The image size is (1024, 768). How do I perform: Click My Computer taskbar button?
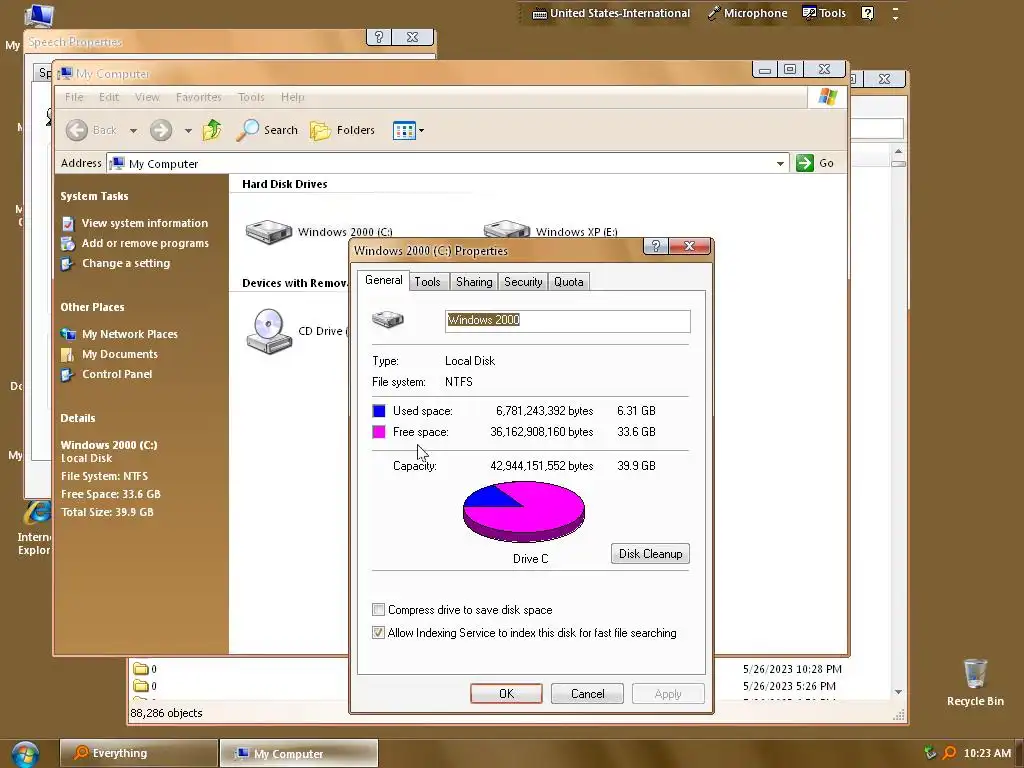298,753
